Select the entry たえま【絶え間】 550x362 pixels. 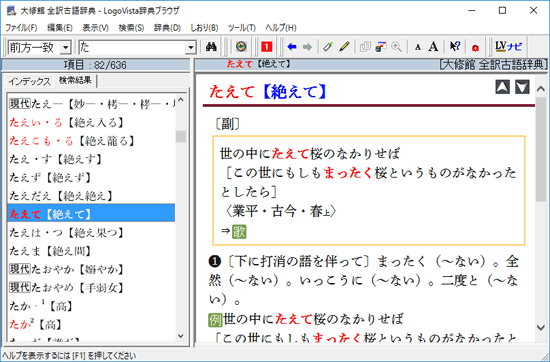(x=91, y=251)
